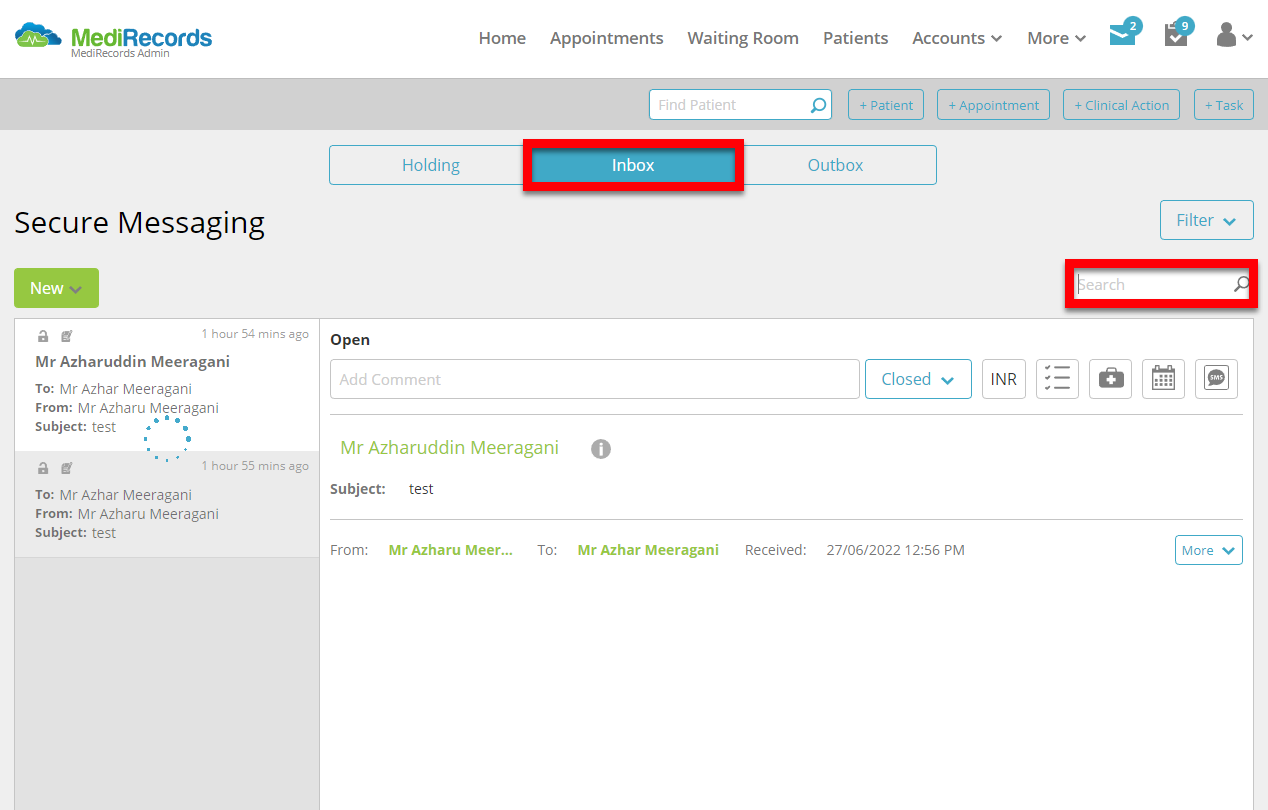Image resolution: width=1268 pixels, height=810 pixels.
Task: Click sender link Mr Azharu Meer...
Action: pos(450,550)
